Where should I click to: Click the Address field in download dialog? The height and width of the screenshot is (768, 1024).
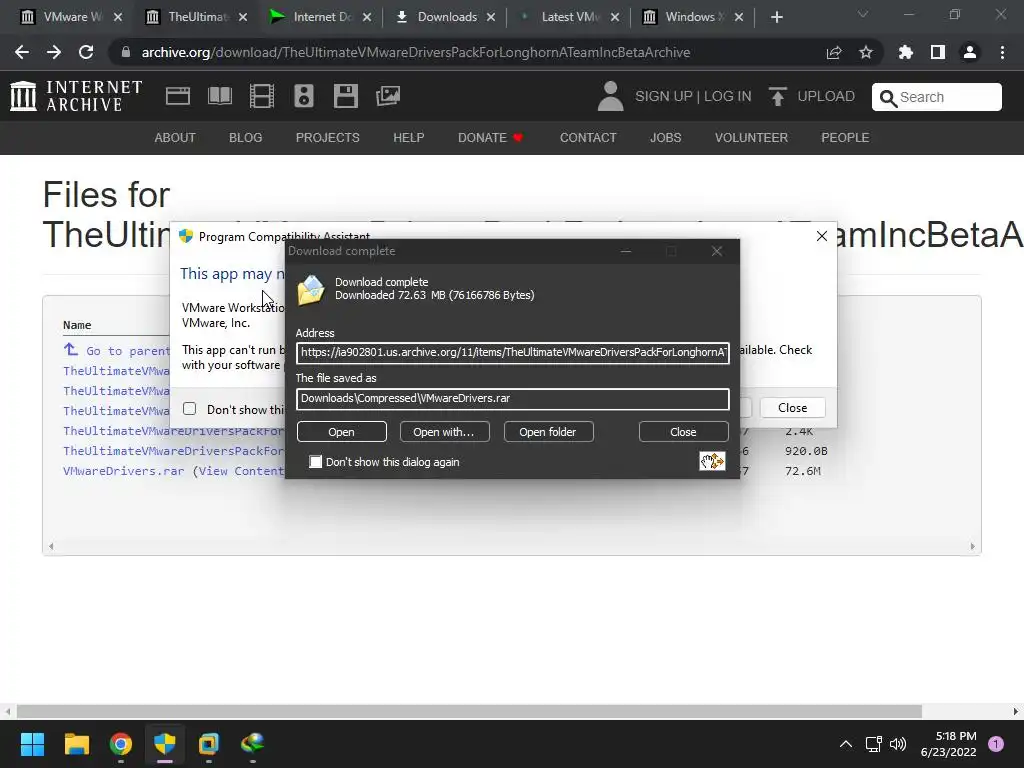click(513, 353)
